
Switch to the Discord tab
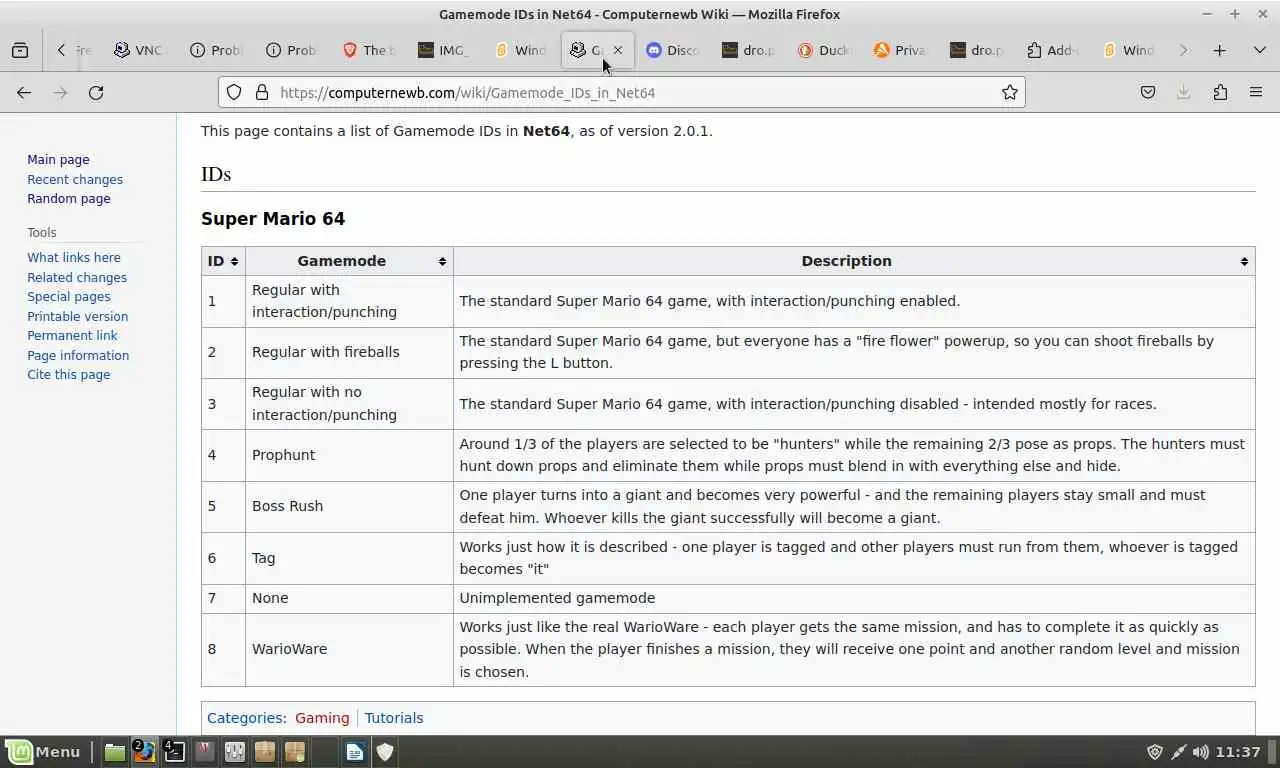672,50
